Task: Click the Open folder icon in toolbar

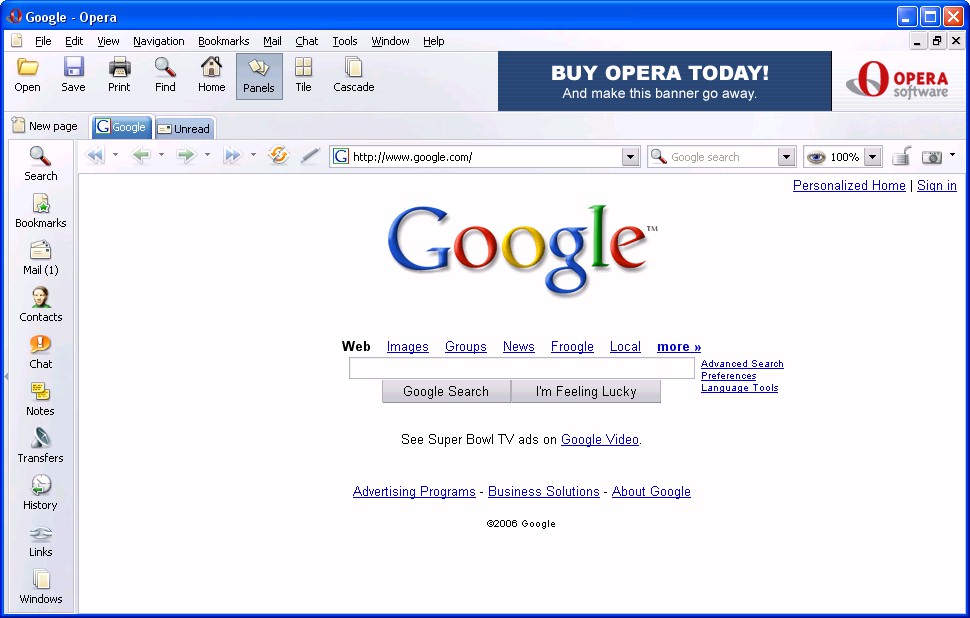Action: pyautogui.click(x=27, y=67)
